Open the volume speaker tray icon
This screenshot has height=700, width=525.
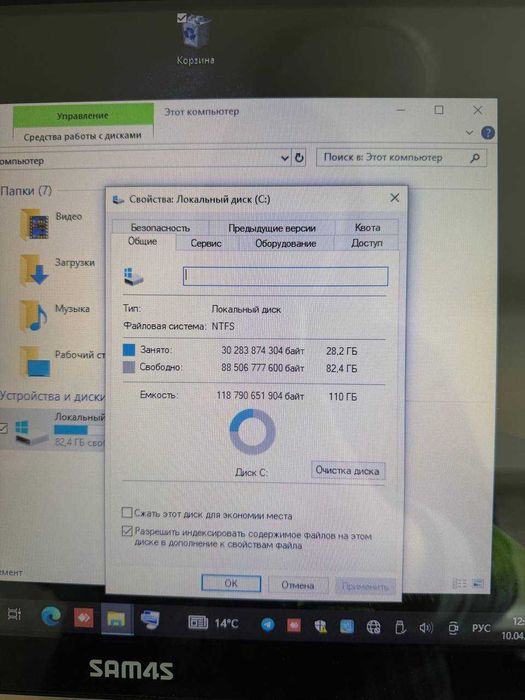click(425, 628)
